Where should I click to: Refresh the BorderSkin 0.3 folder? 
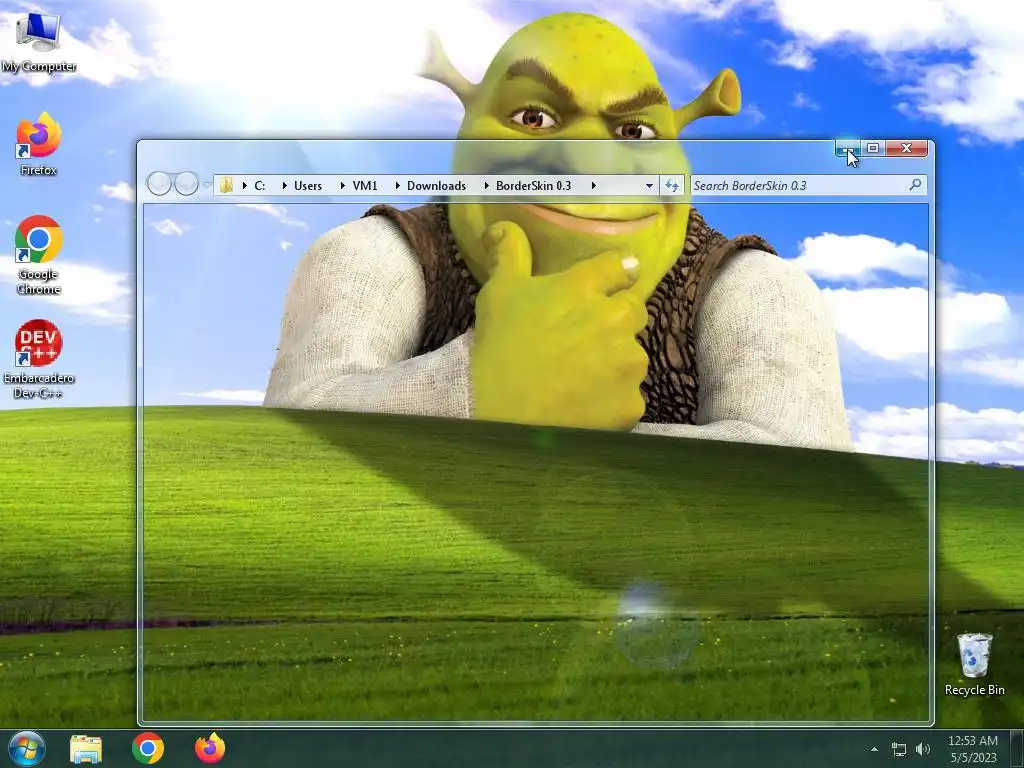click(671, 185)
